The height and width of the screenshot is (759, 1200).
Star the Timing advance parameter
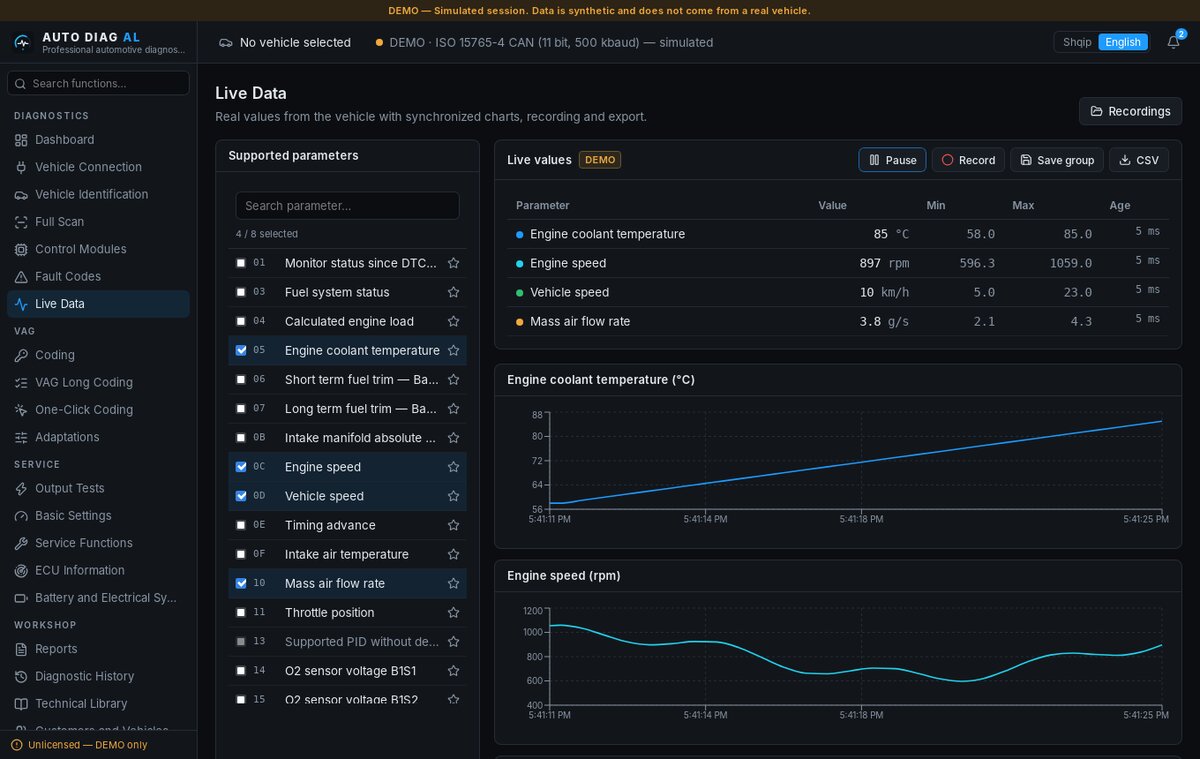coord(453,525)
